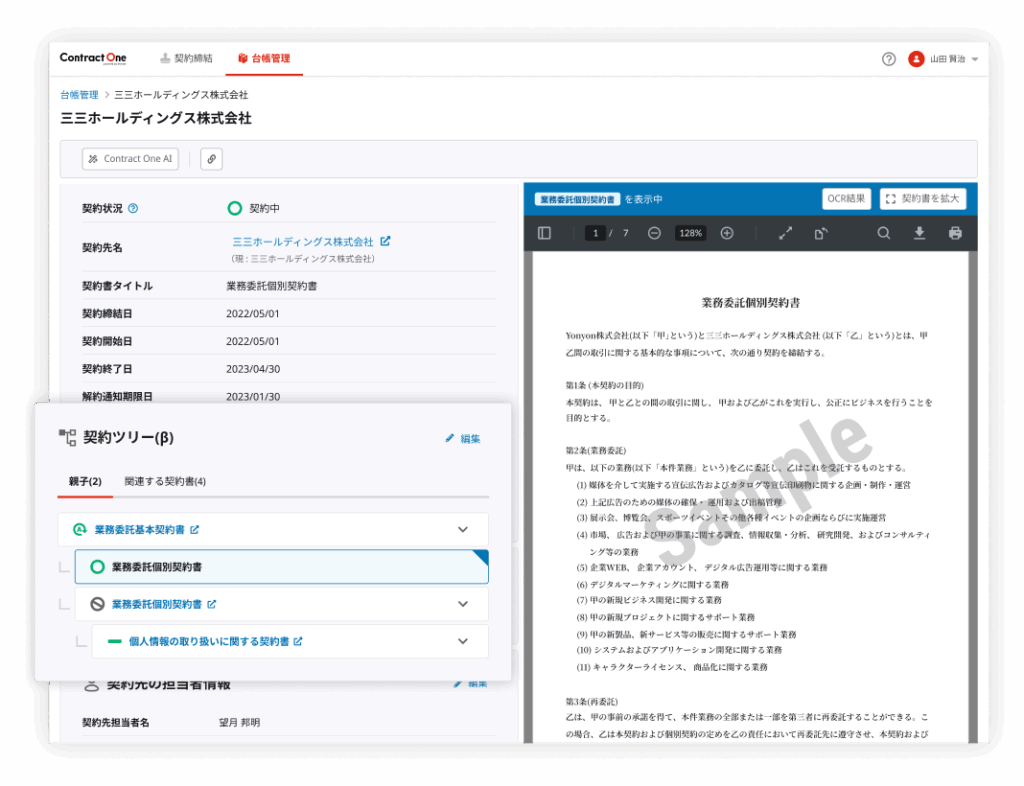Screen dimensions: 1024x786
Task: Click the fit-to-page expand arrows icon
Action: (x=786, y=233)
